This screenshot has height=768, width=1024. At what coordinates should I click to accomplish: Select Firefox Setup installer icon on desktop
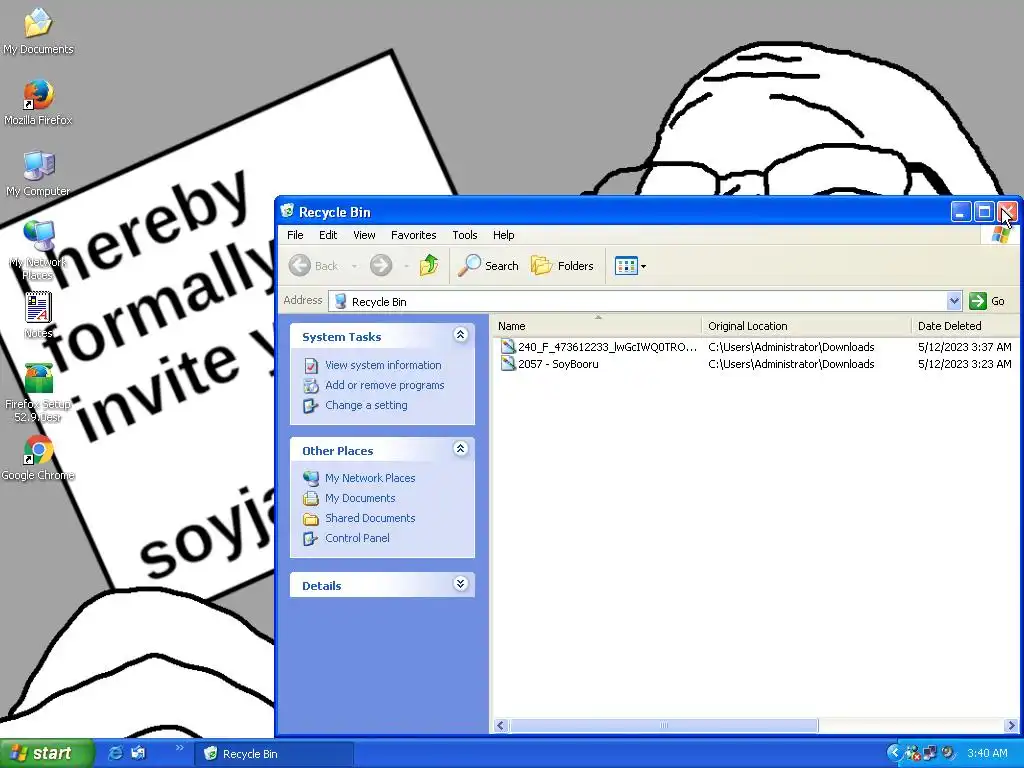point(38,392)
